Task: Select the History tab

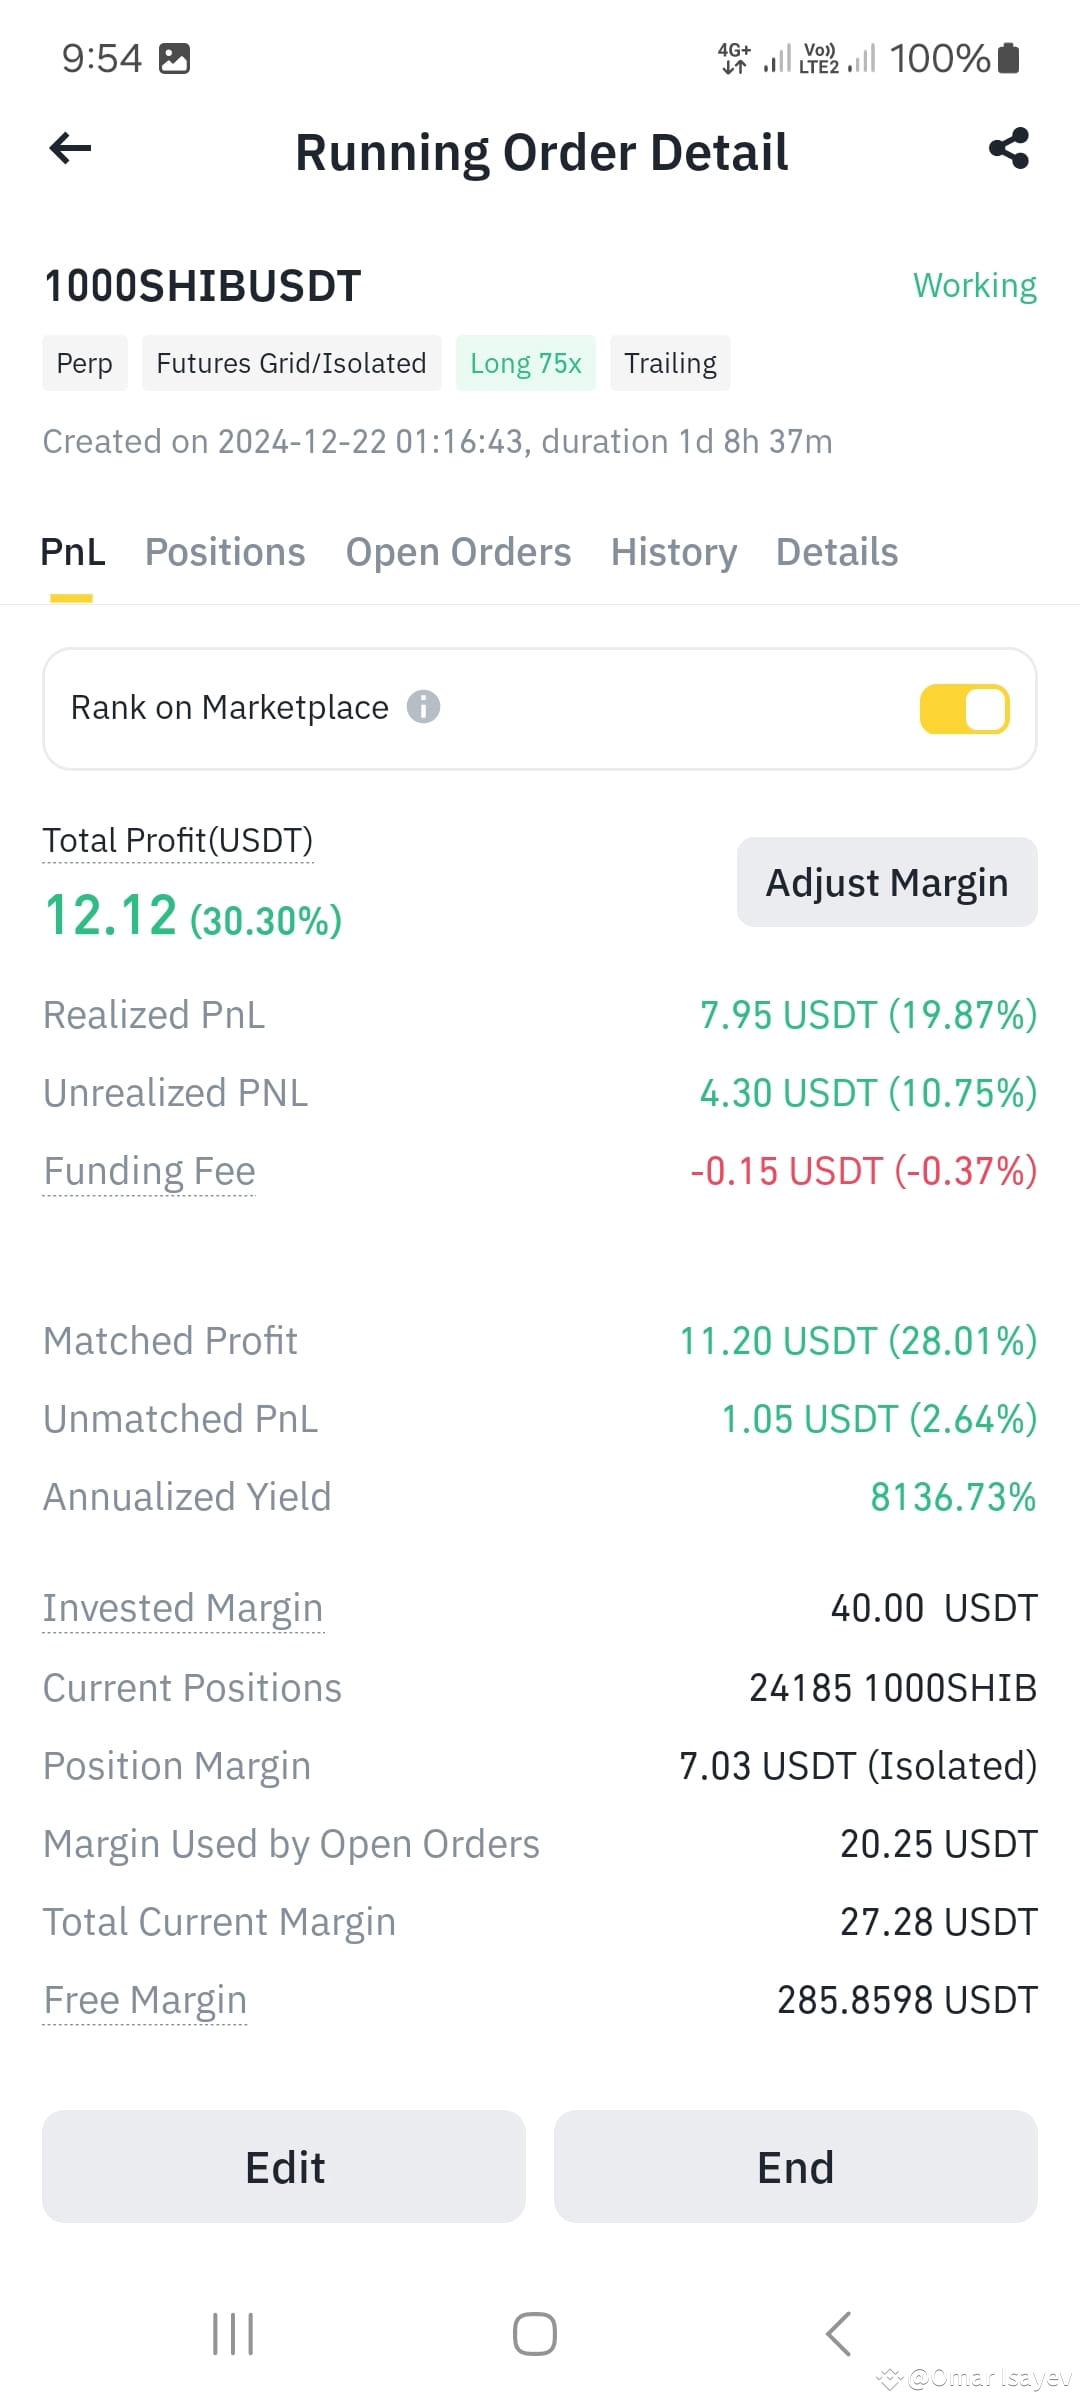Action: (x=674, y=552)
